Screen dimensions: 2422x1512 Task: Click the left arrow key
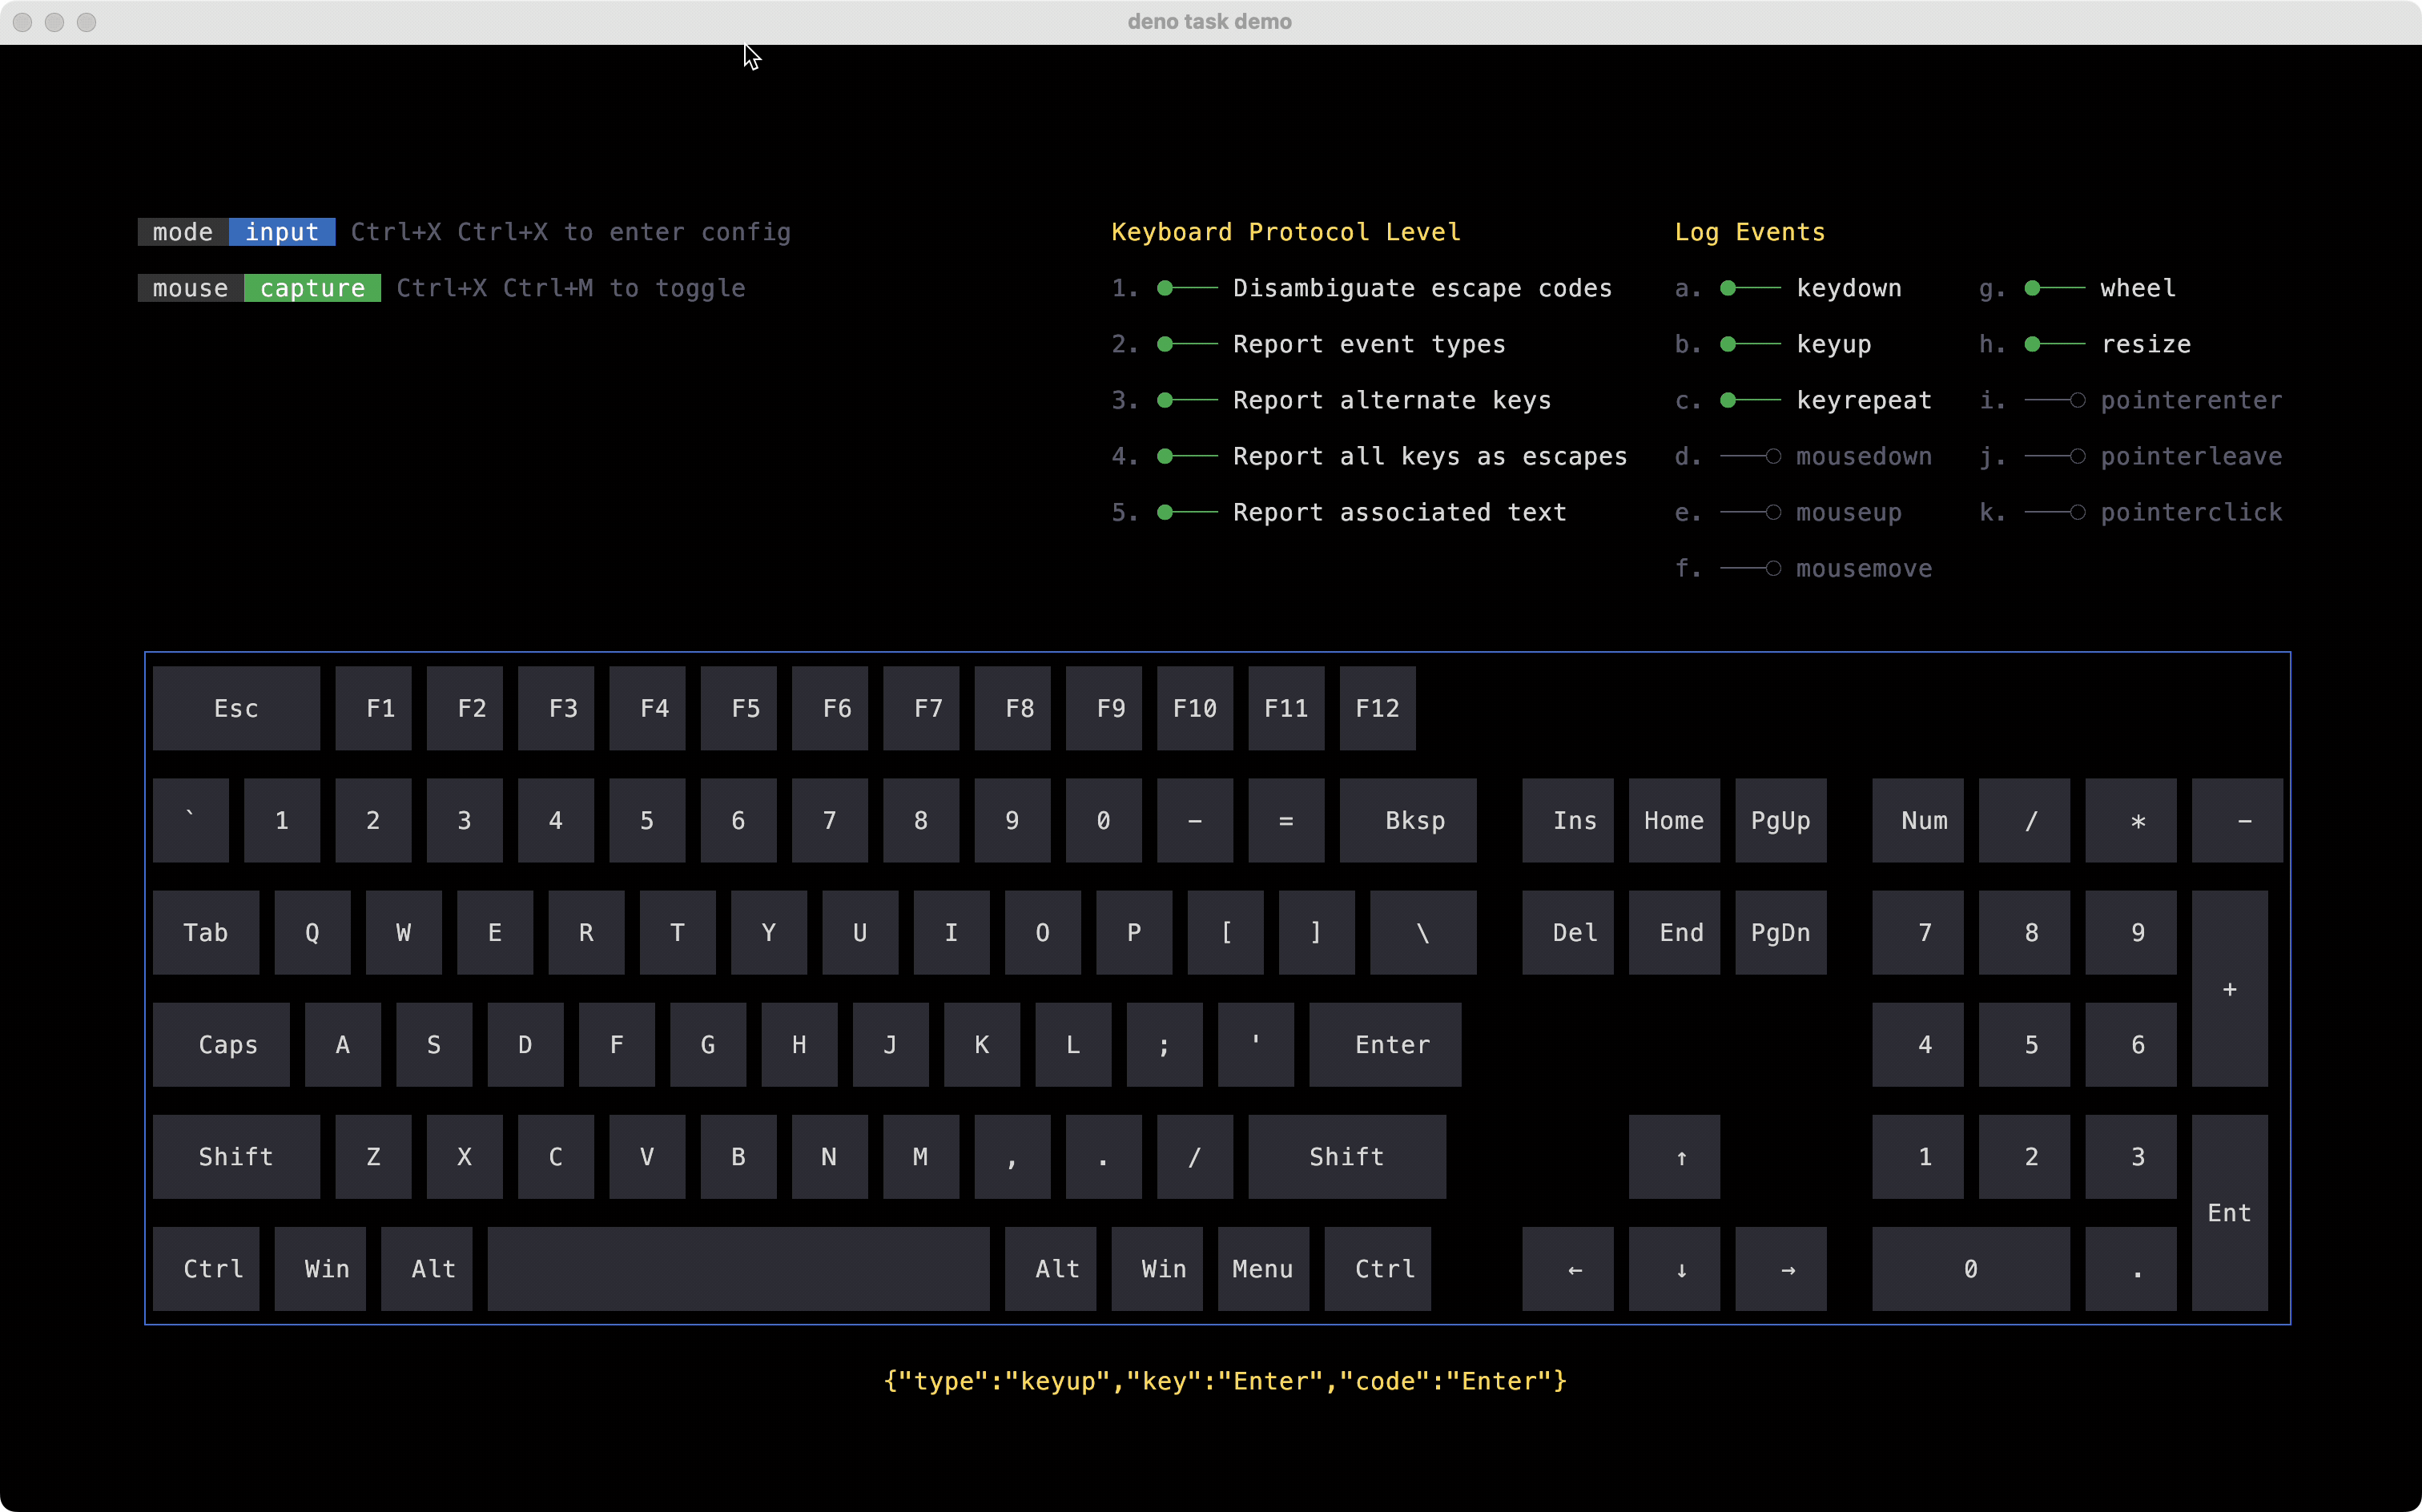pos(1568,1268)
